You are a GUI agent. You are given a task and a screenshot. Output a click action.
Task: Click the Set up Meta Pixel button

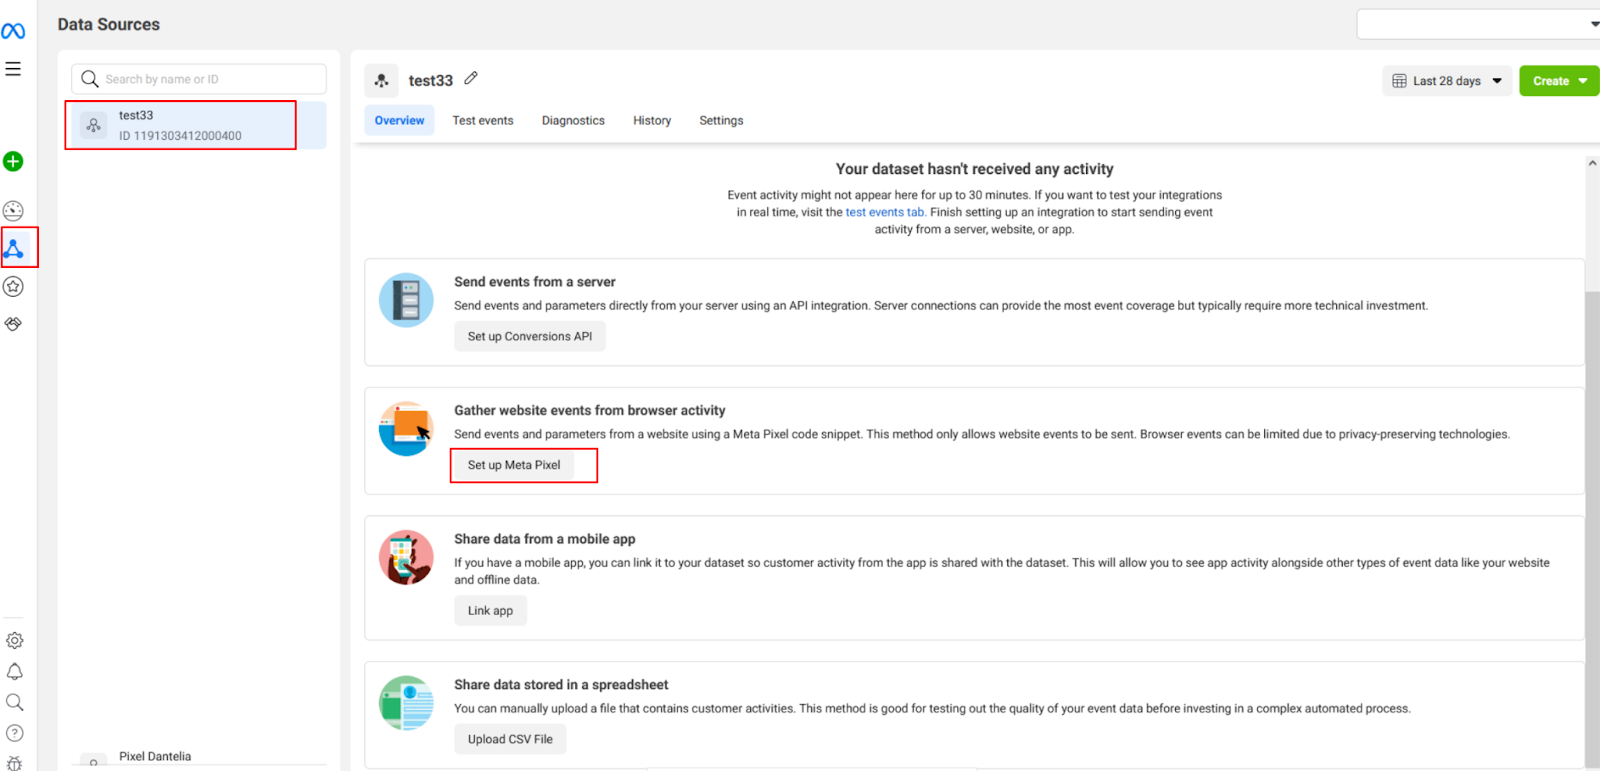coord(514,465)
